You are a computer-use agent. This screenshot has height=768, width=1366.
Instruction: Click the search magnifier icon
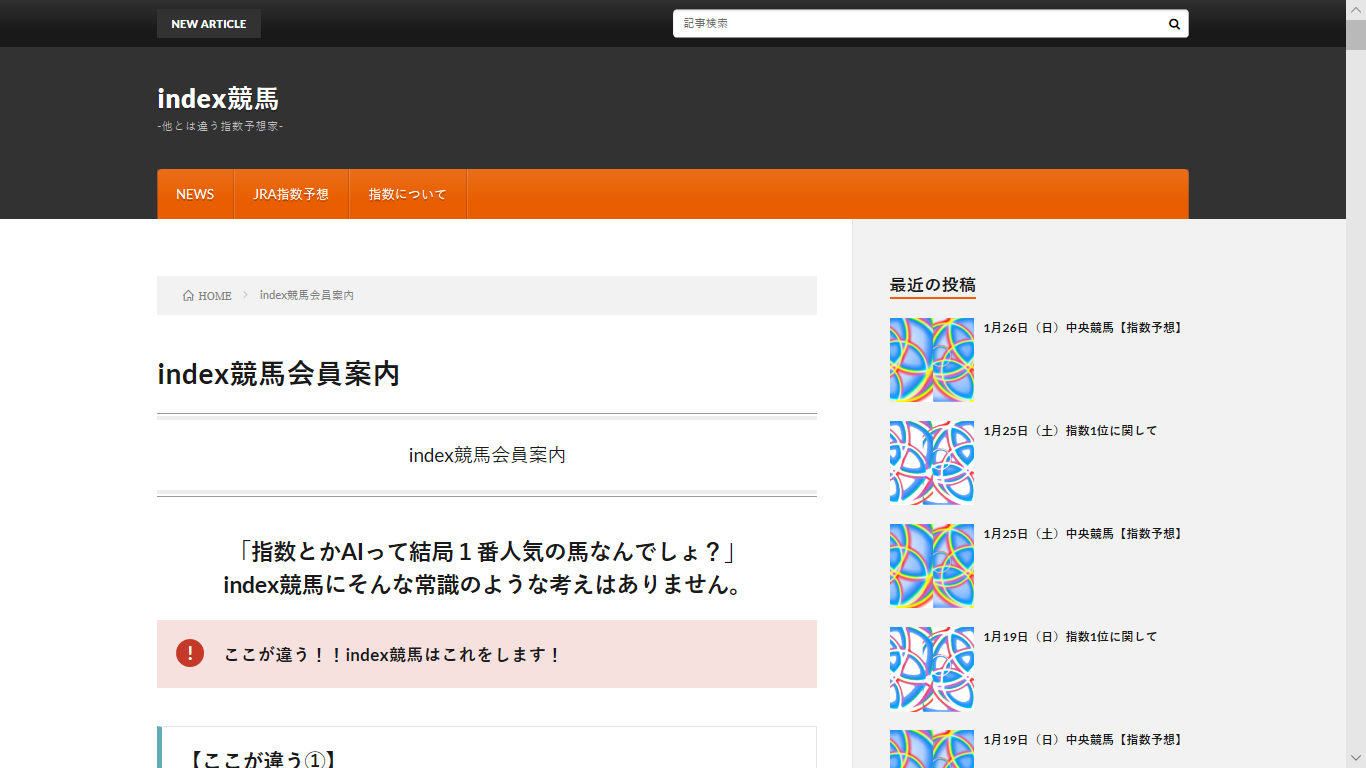1174,24
